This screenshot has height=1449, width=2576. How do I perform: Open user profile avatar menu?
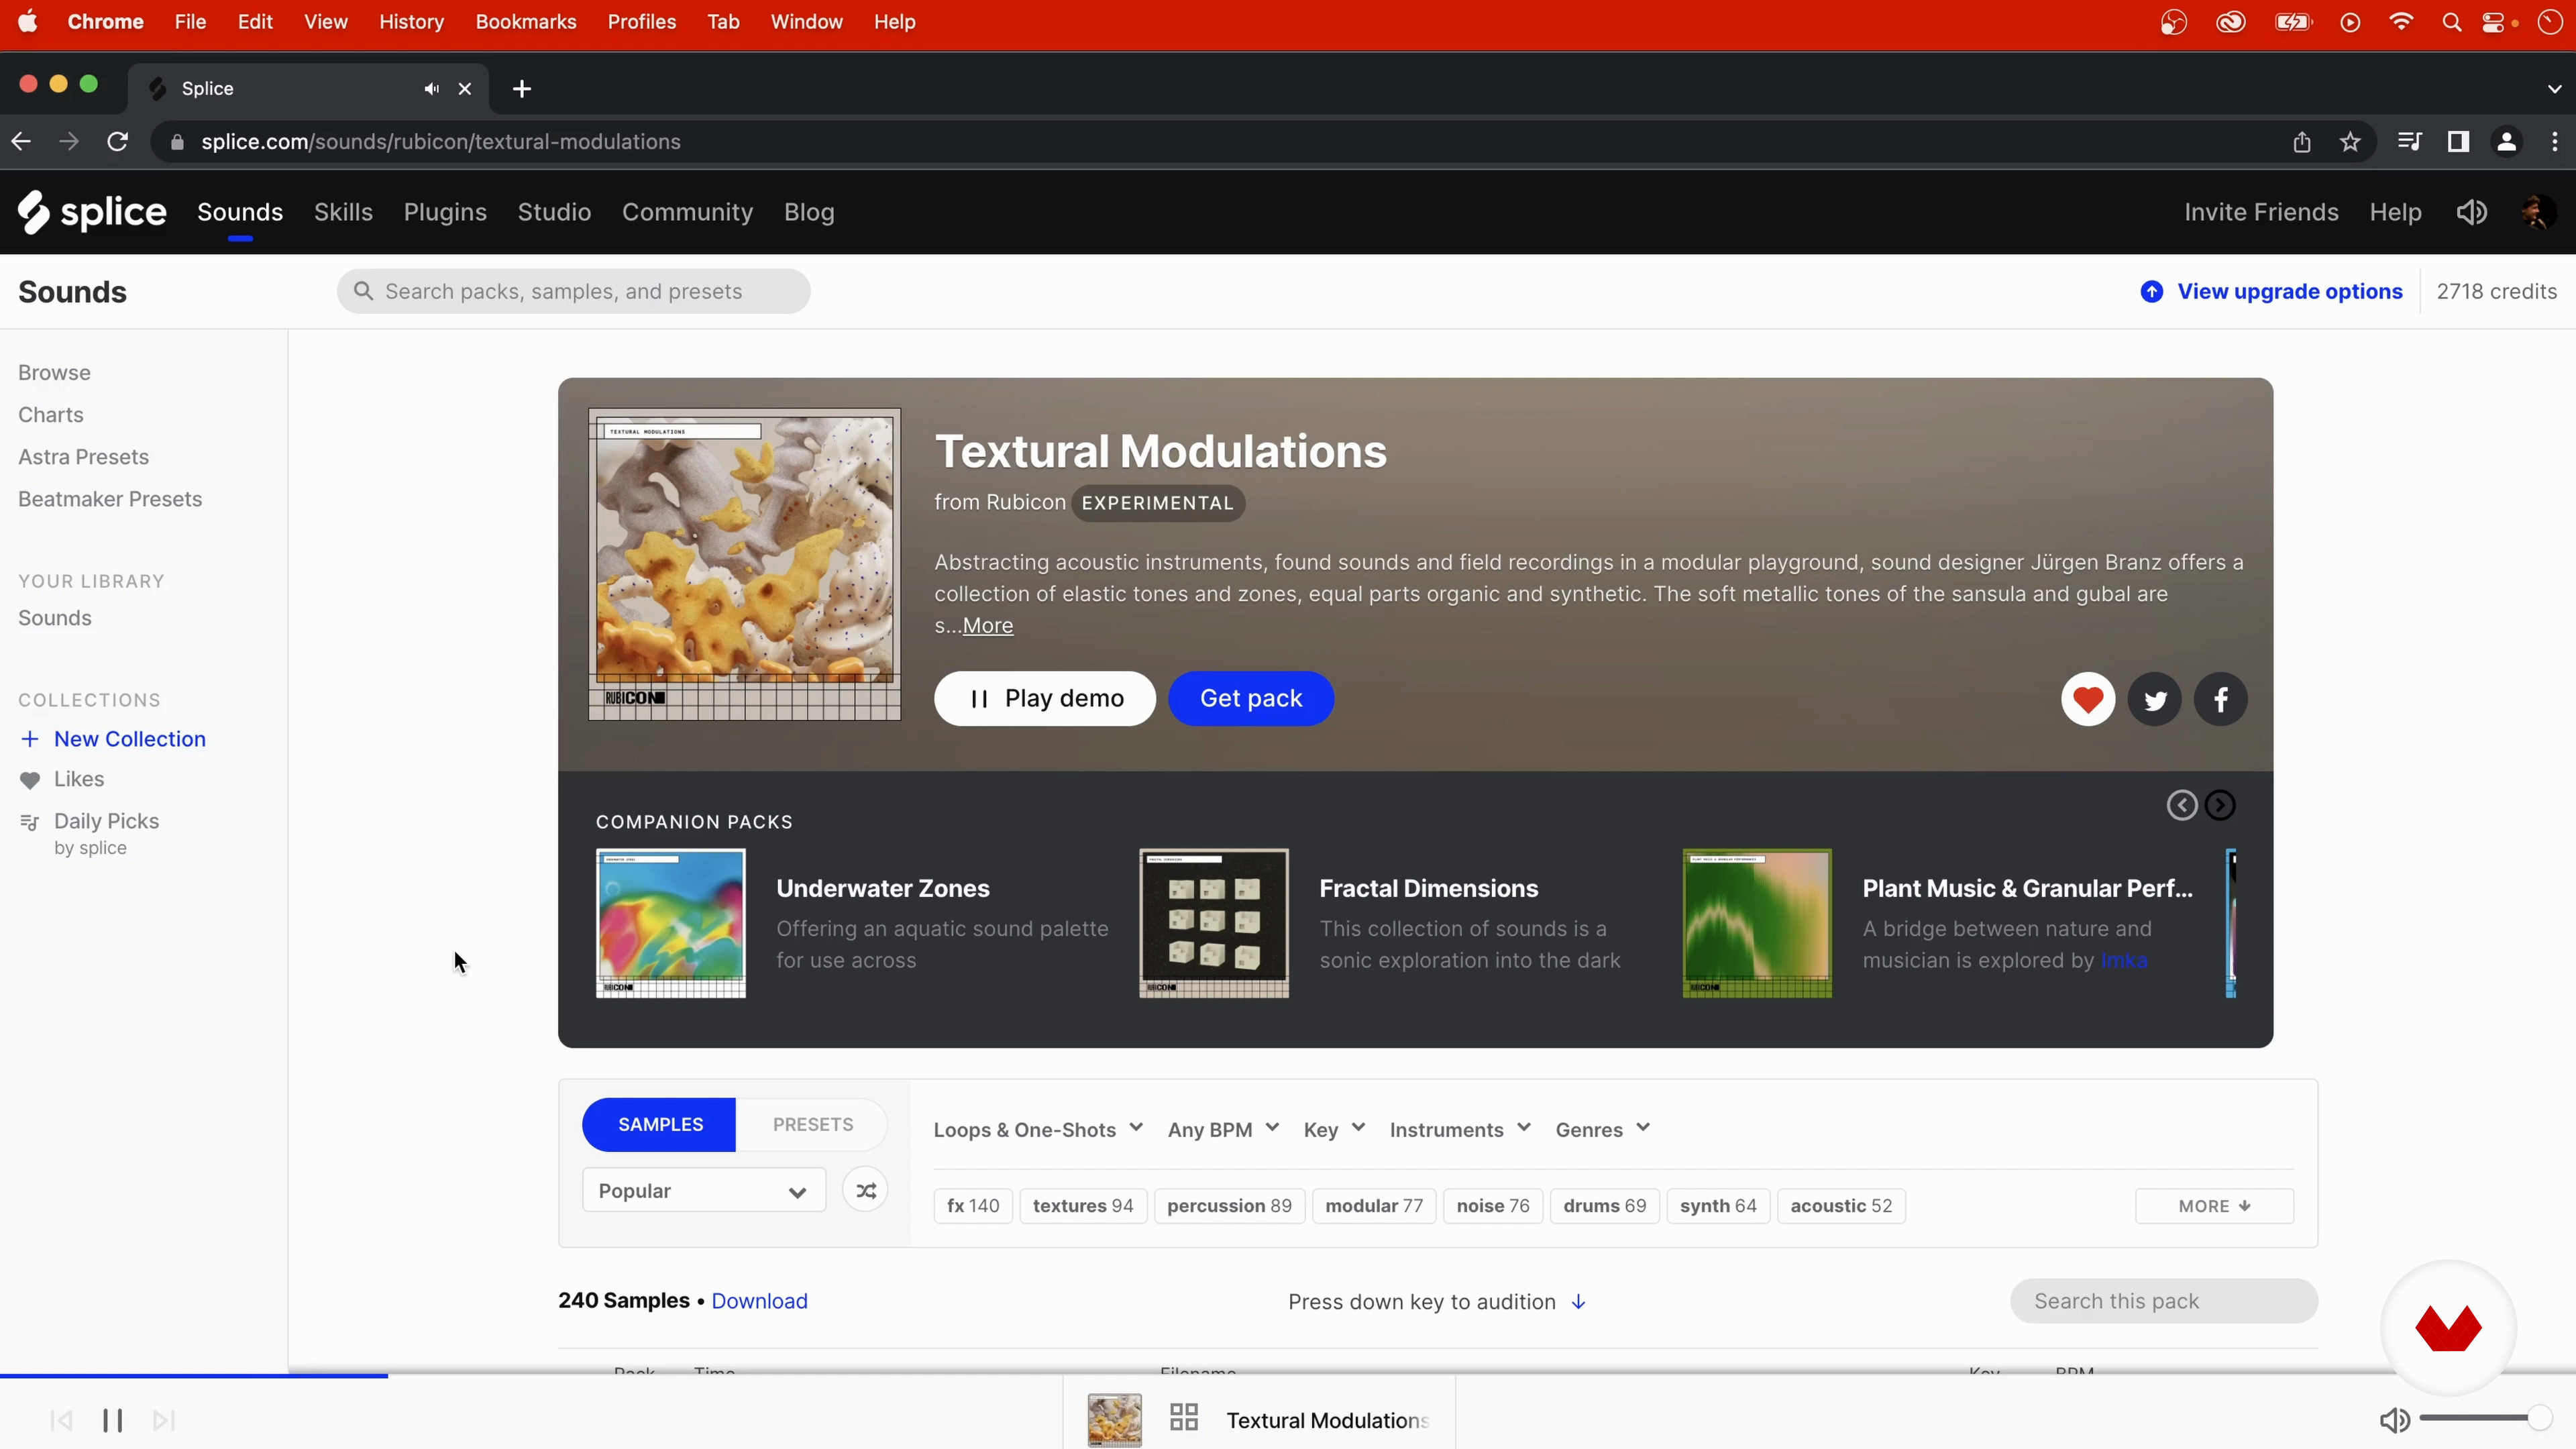[2538, 212]
